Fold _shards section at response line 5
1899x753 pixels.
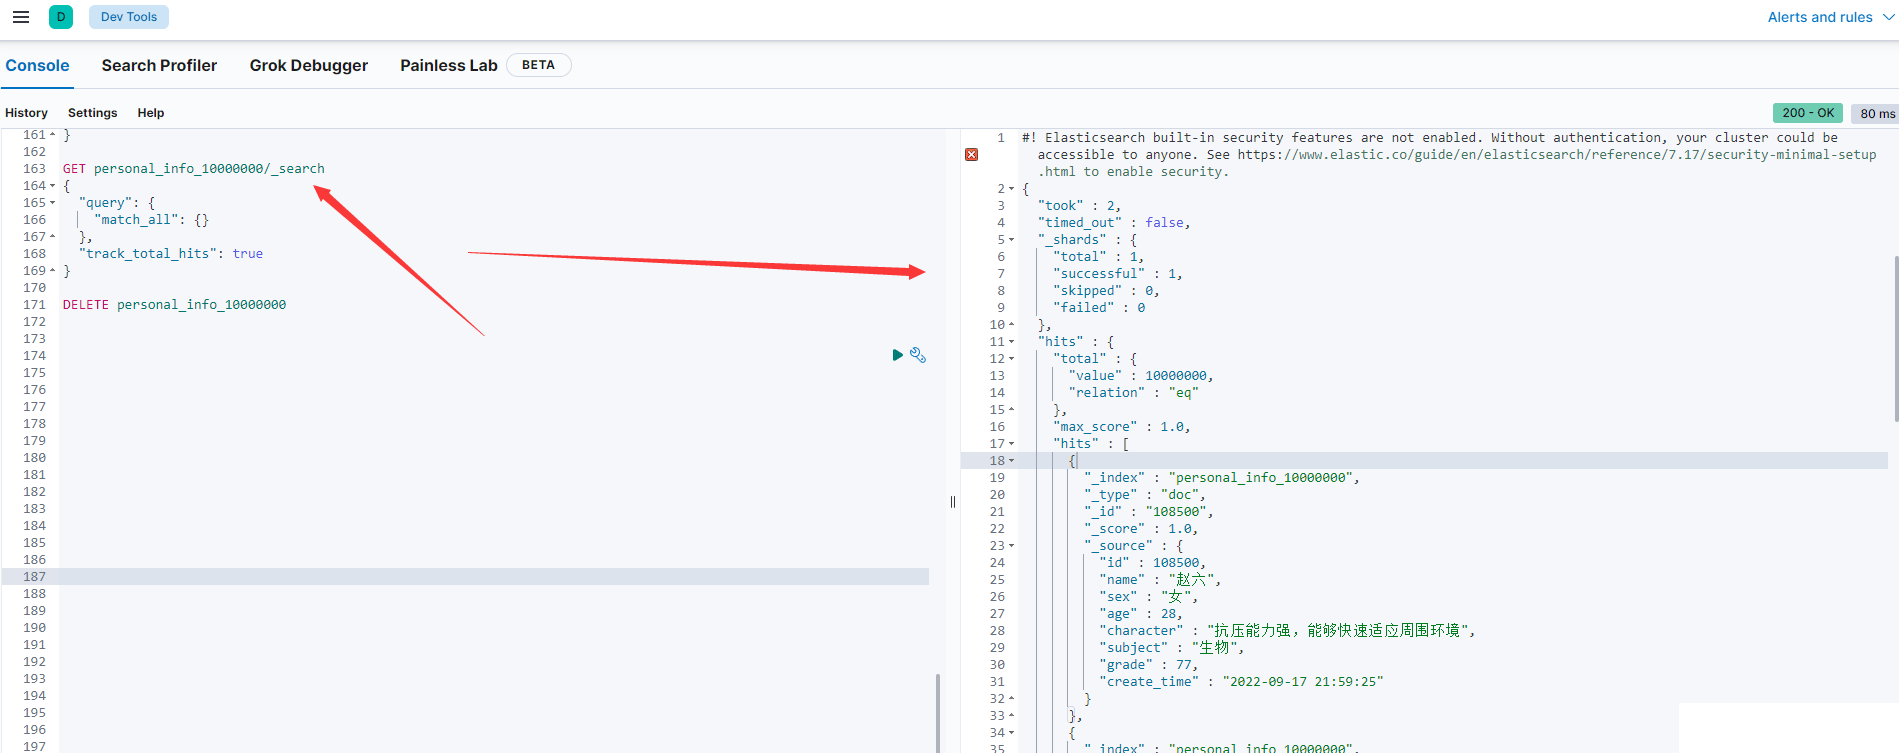coord(1011,240)
